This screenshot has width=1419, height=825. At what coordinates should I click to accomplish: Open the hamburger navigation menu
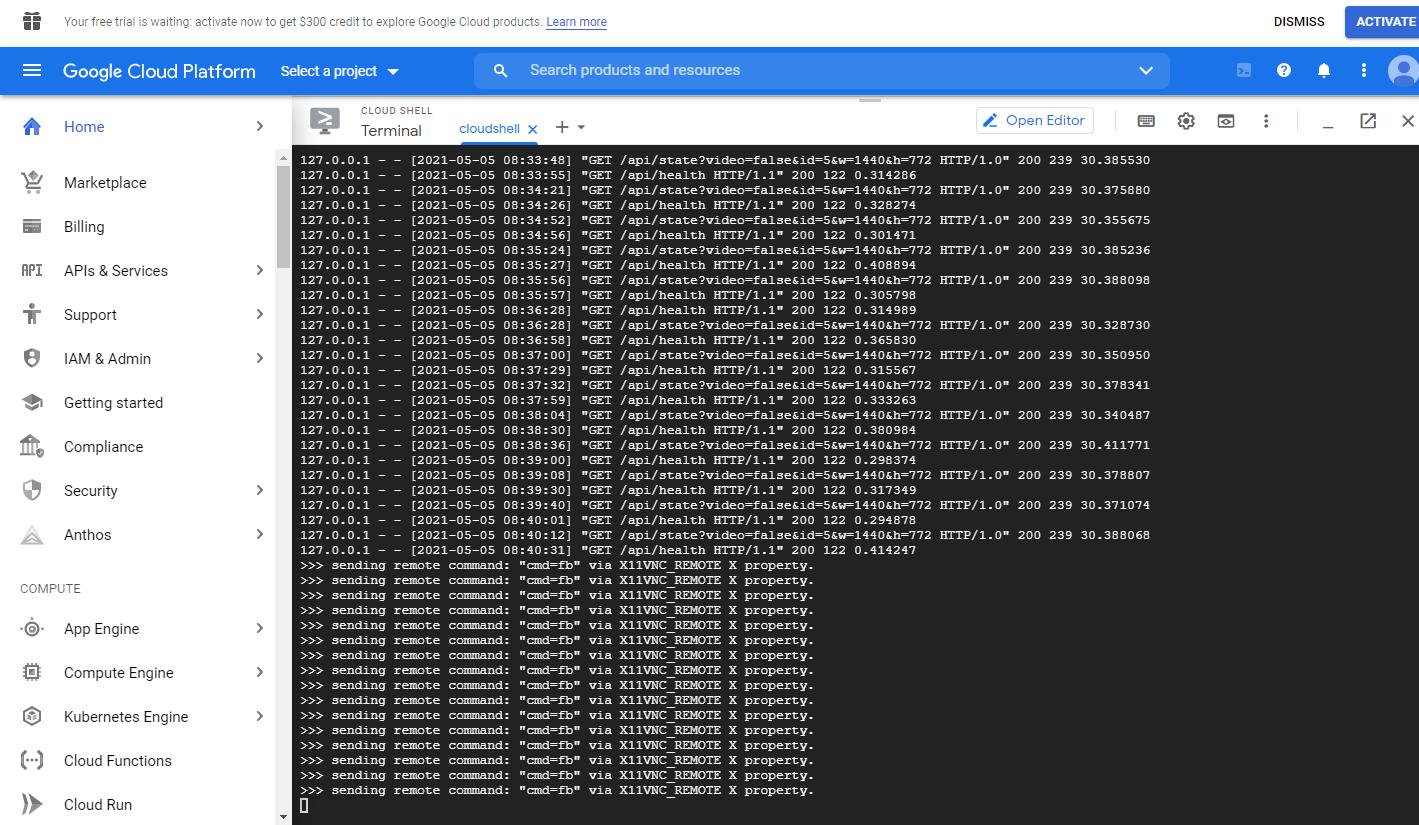pyautogui.click(x=32, y=71)
